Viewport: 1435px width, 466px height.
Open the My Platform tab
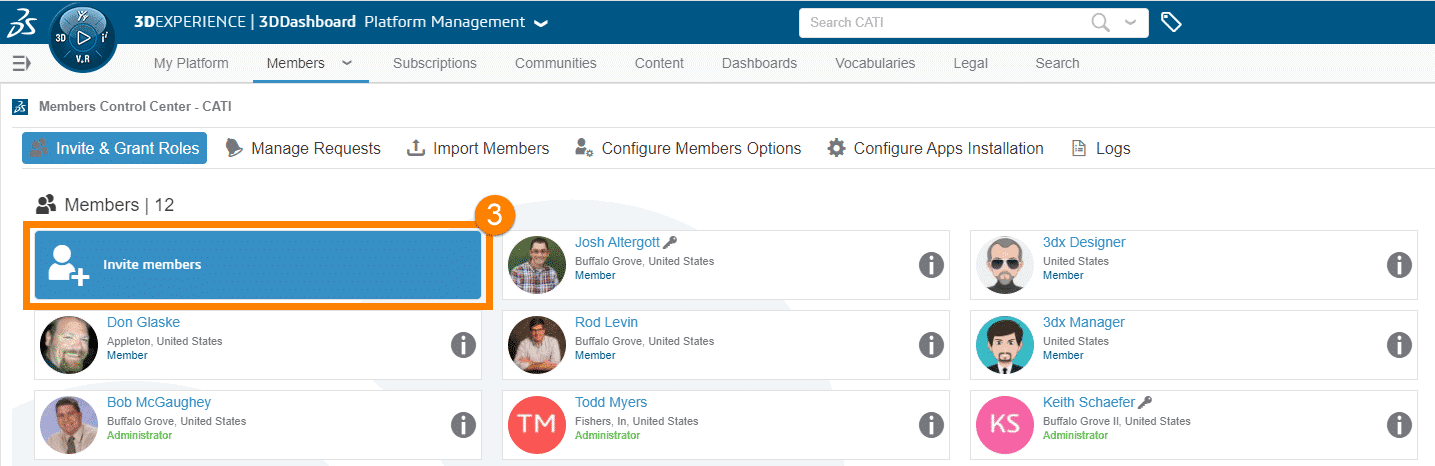pos(191,63)
